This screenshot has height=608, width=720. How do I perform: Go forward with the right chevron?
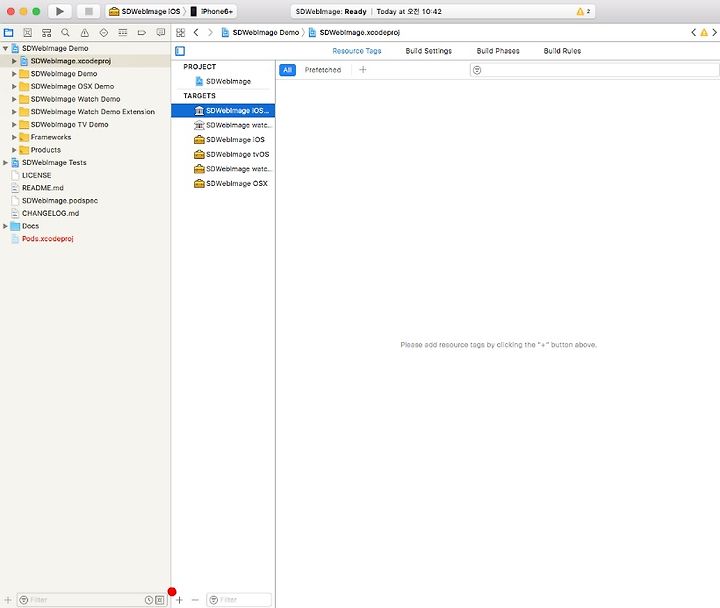click(210, 33)
